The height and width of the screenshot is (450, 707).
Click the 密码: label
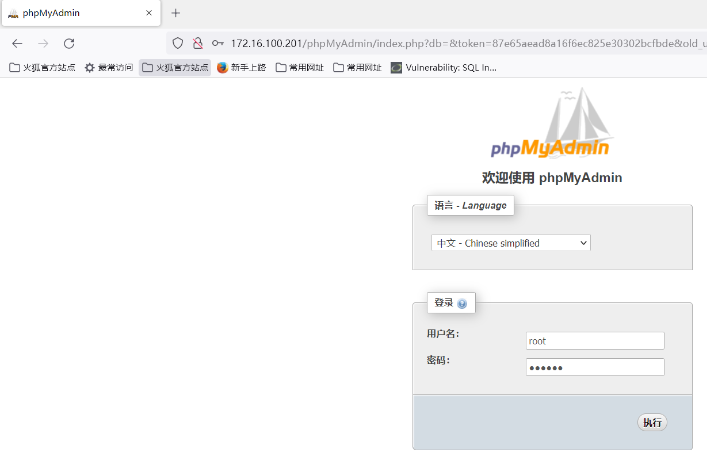[x=438, y=360]
